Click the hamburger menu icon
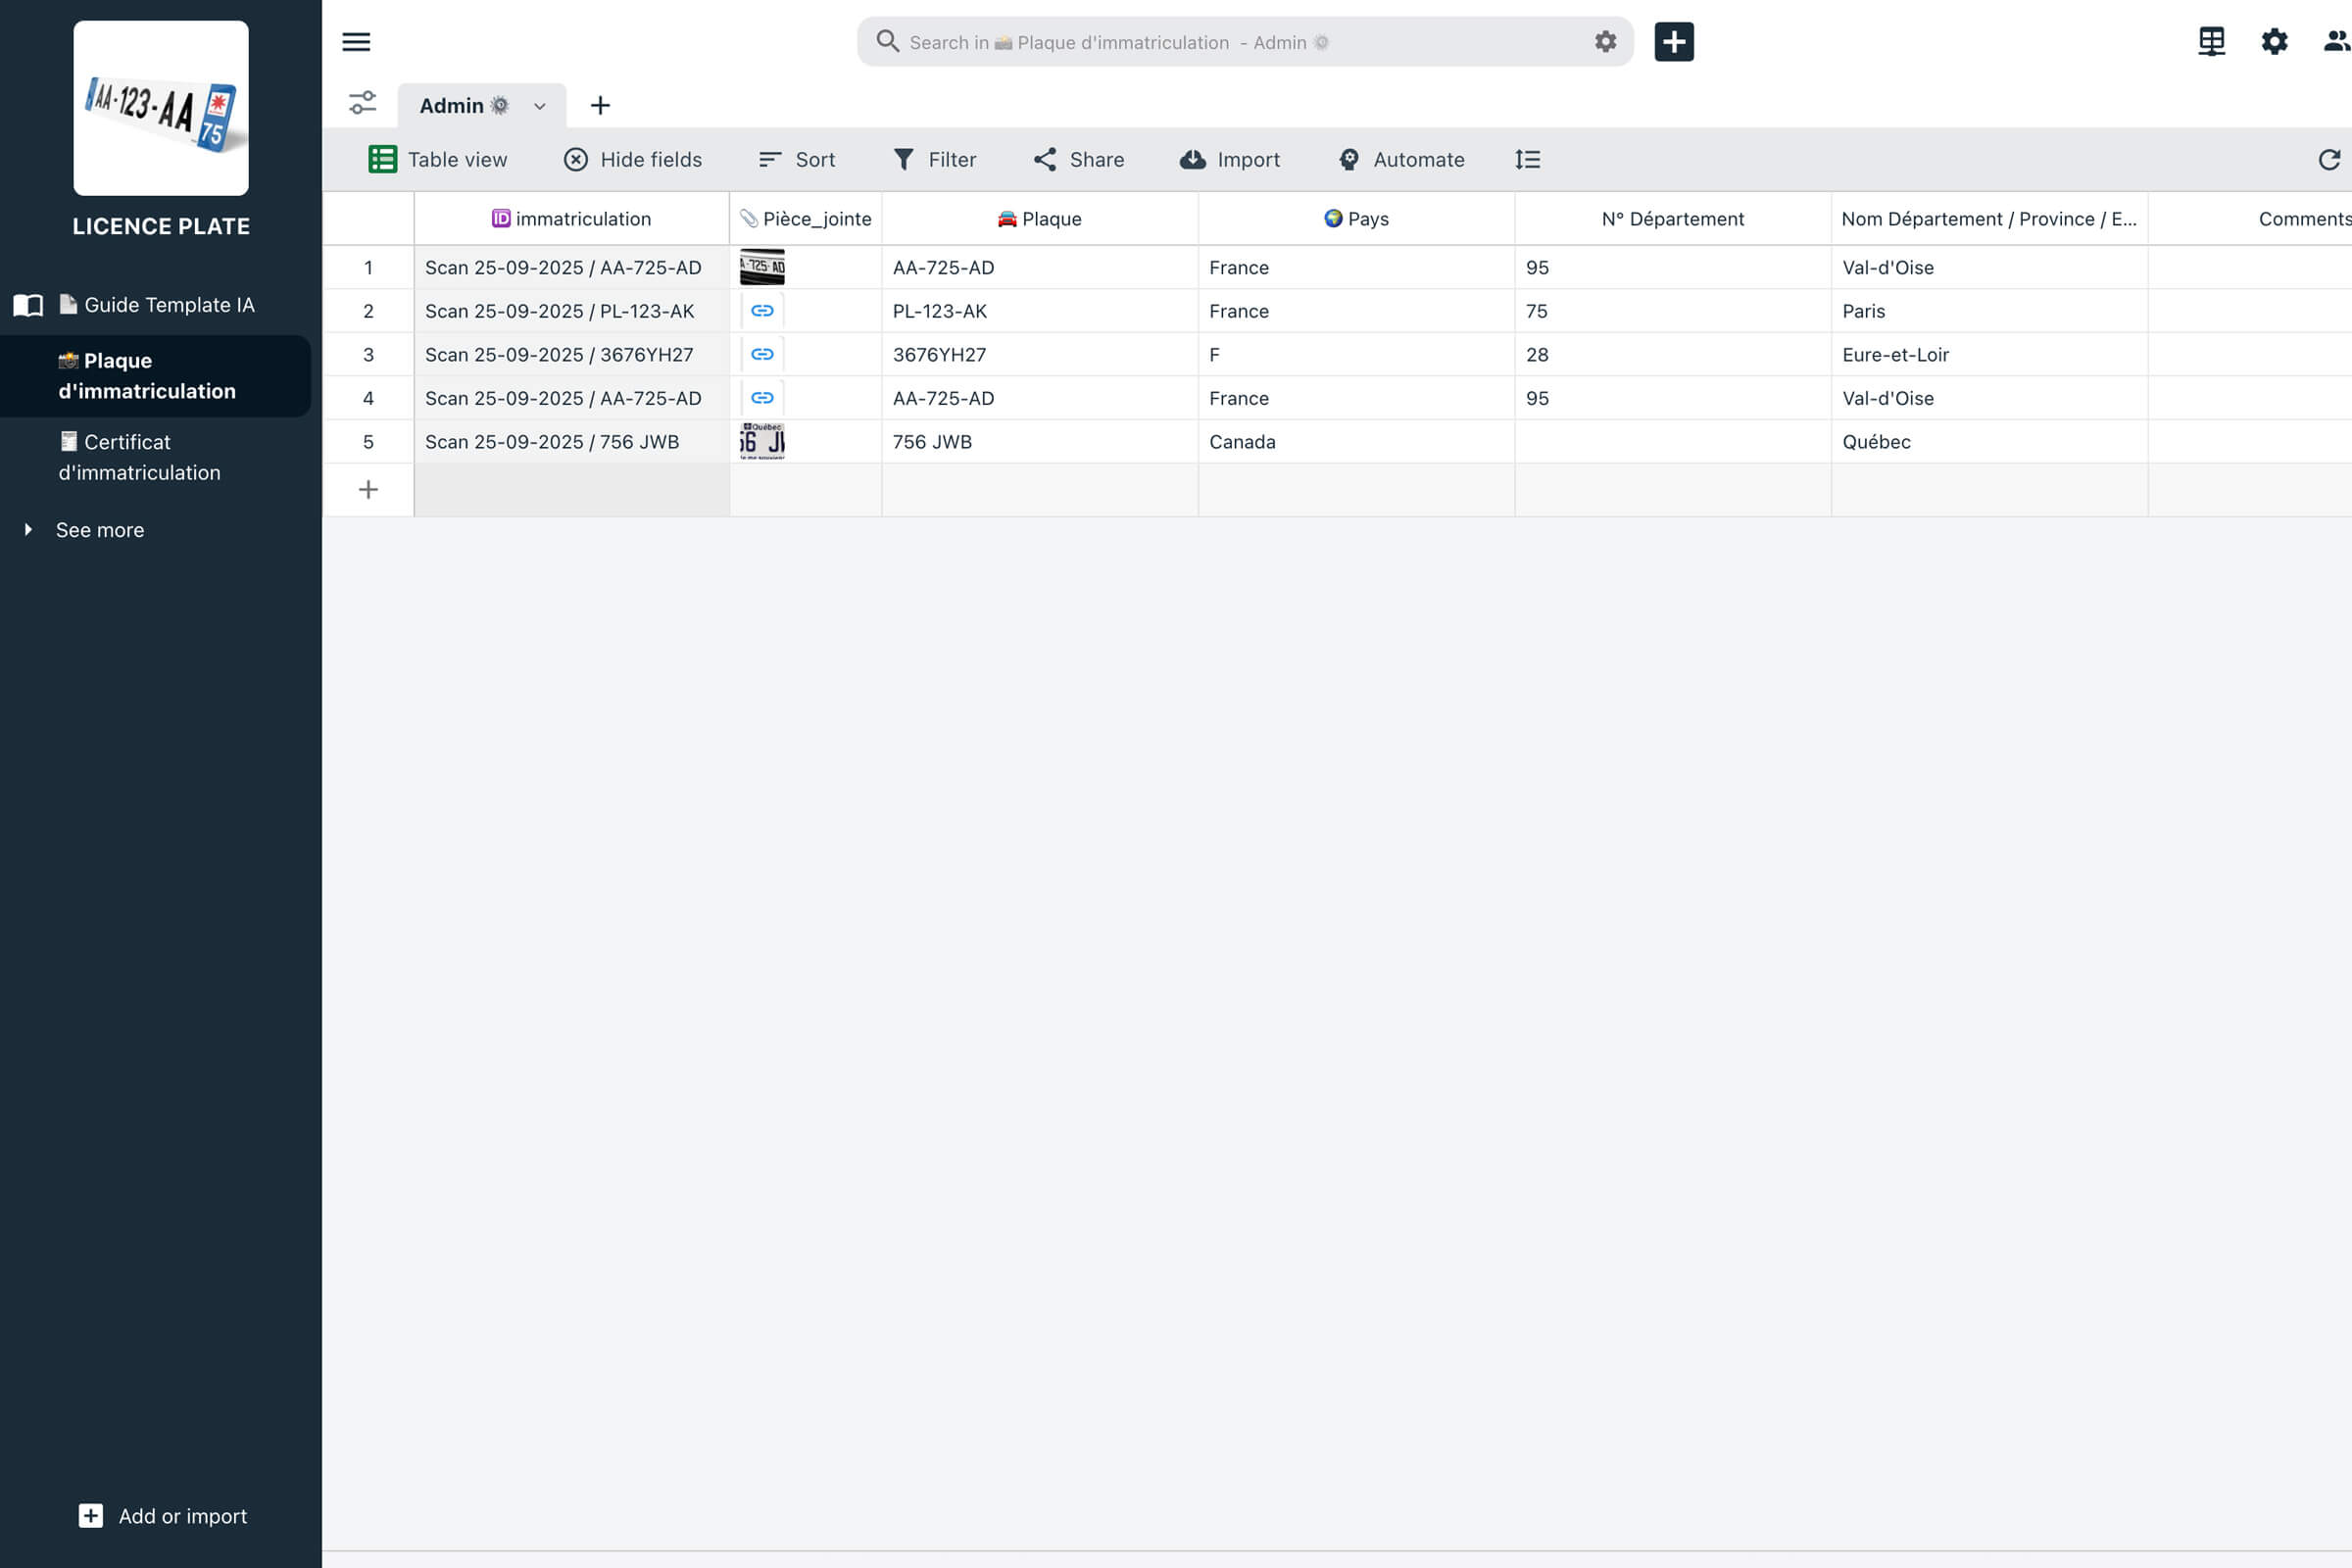The image size is (2352, 1568). pyautogui.click(x=356, y=42)
